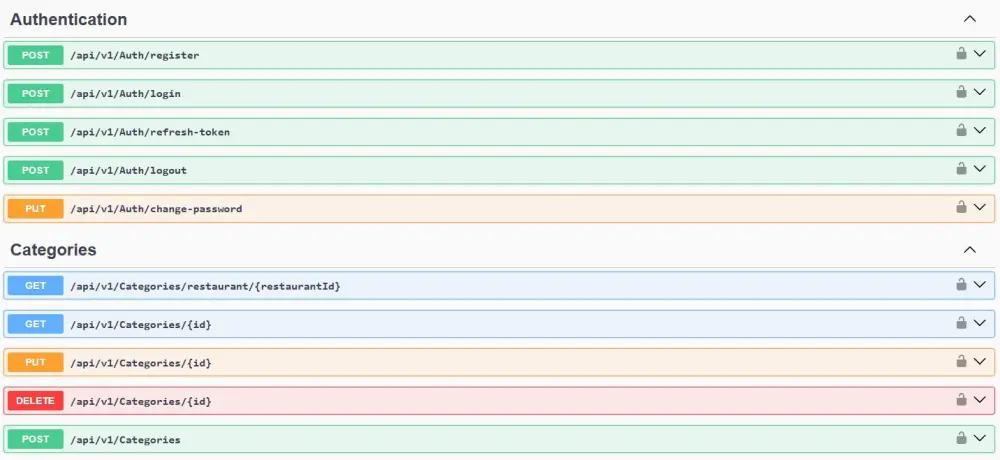Expand the Auth/login endpoint chevron
The image size is (1000, 460).
[980, 93]
